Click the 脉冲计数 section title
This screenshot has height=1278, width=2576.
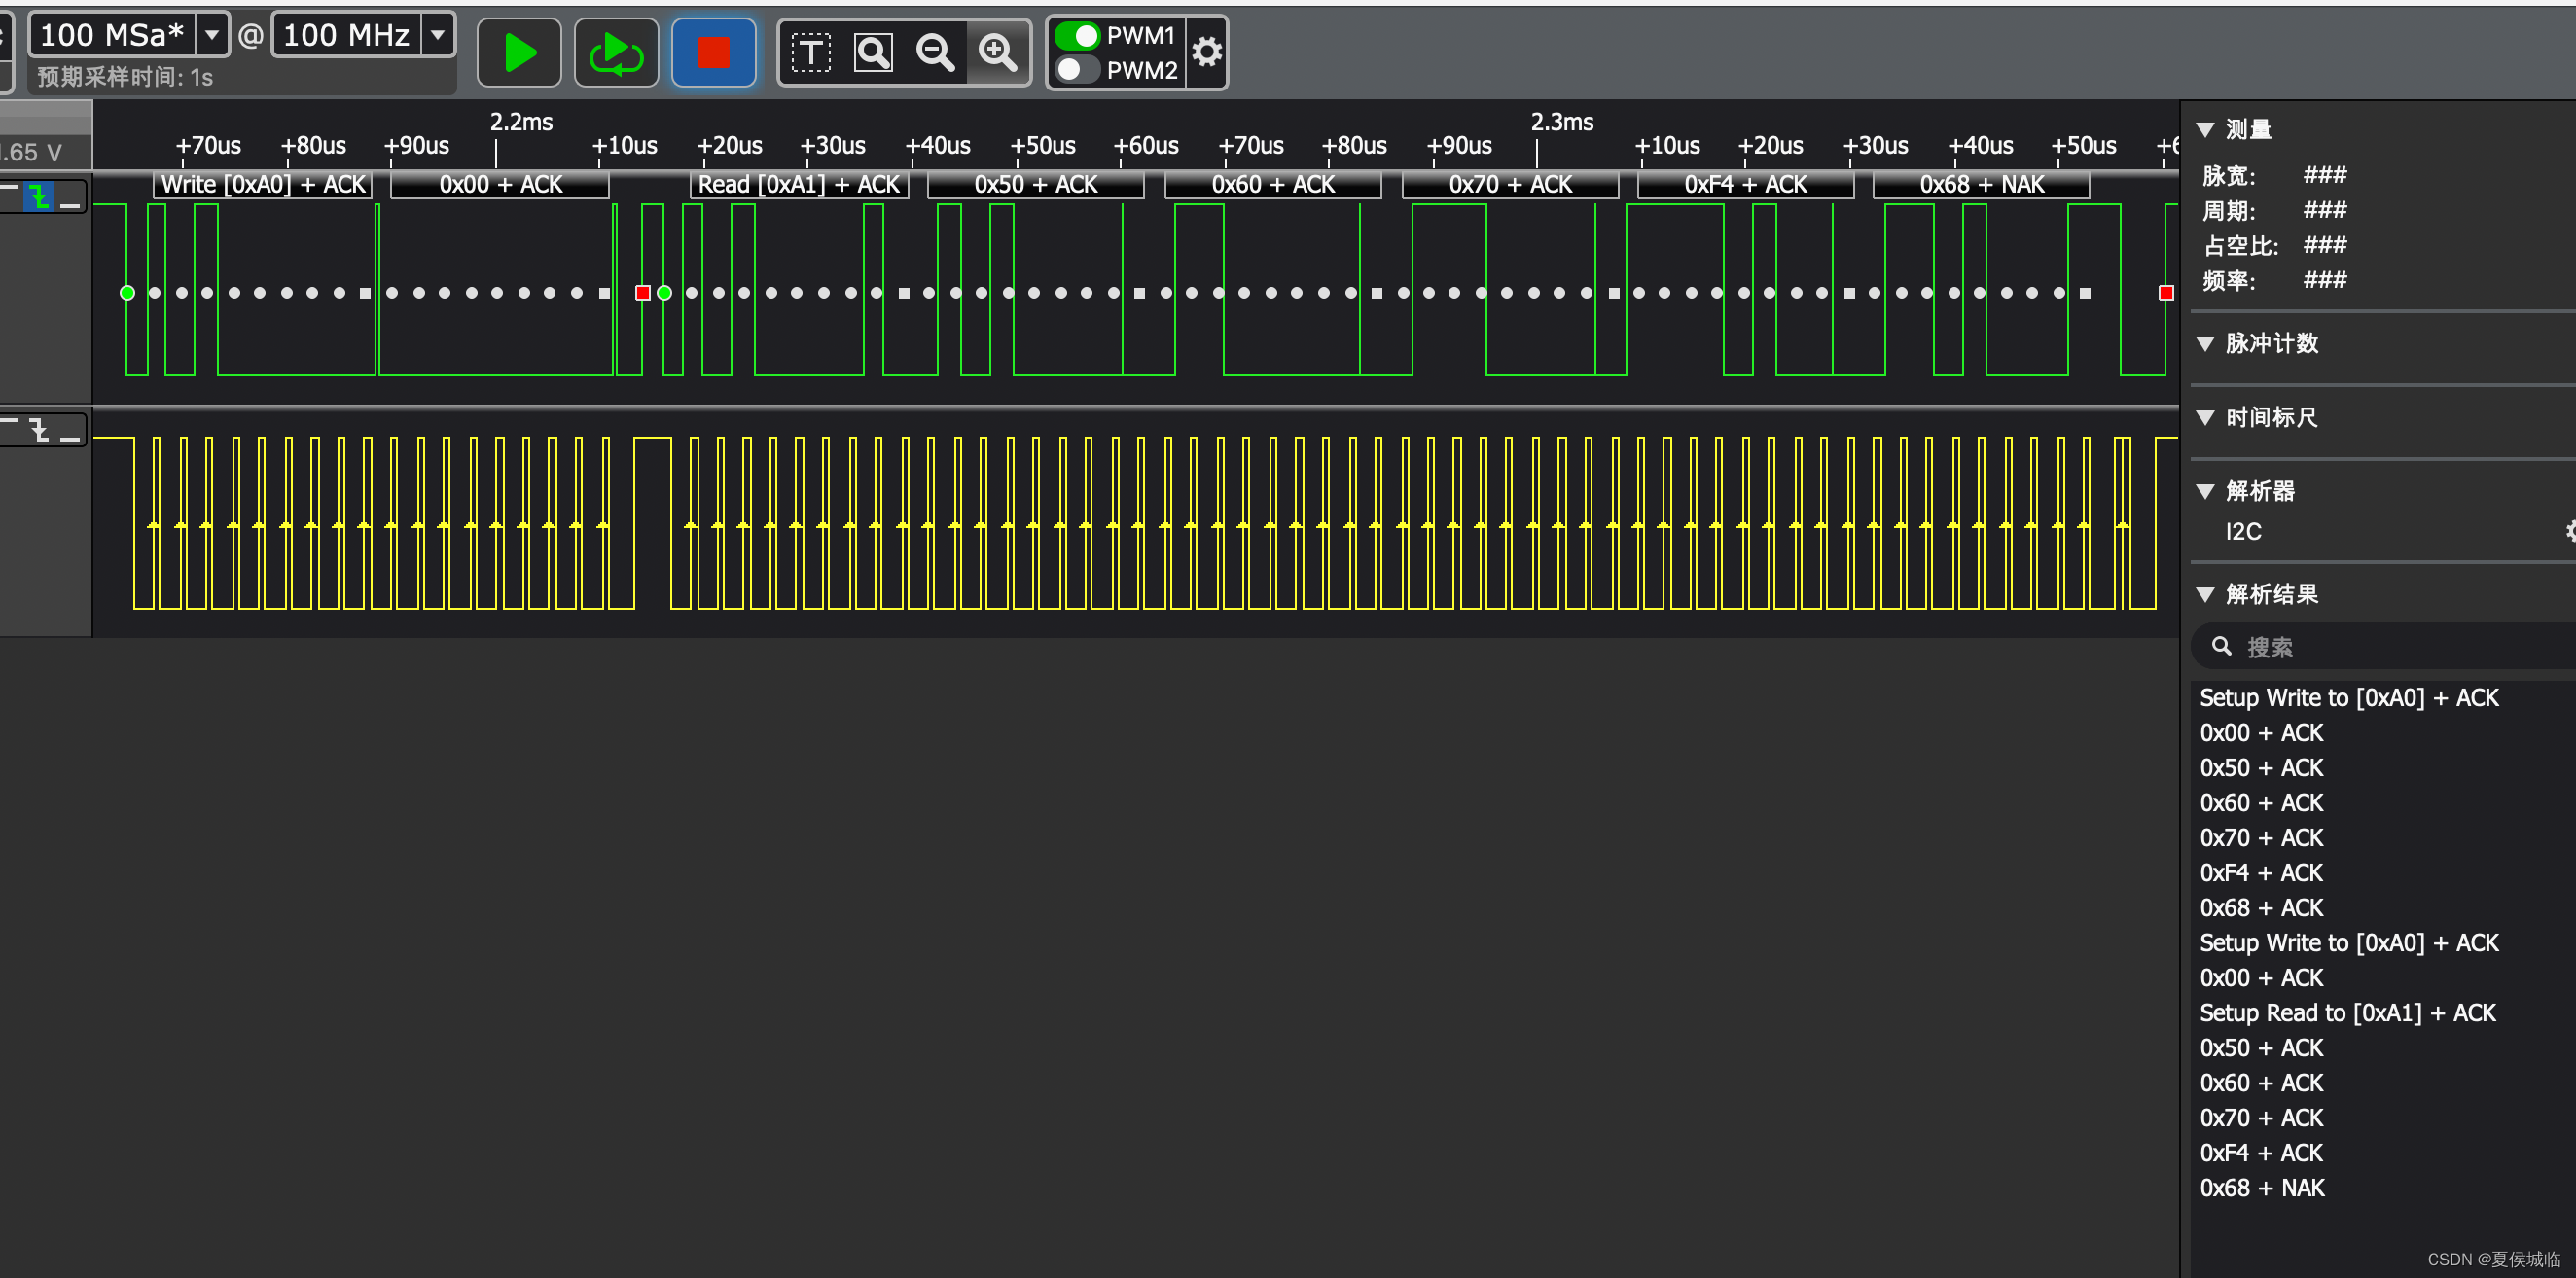(2271, 343)
